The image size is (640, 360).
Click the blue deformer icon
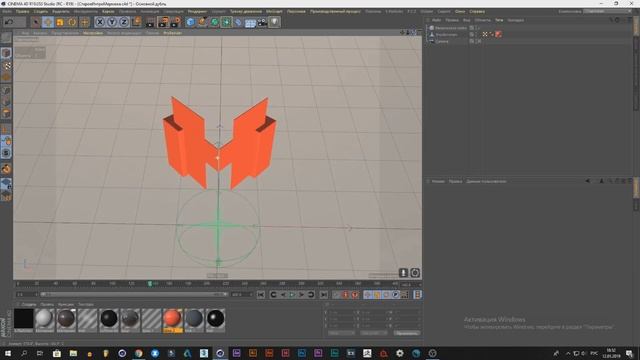[238, 22]
